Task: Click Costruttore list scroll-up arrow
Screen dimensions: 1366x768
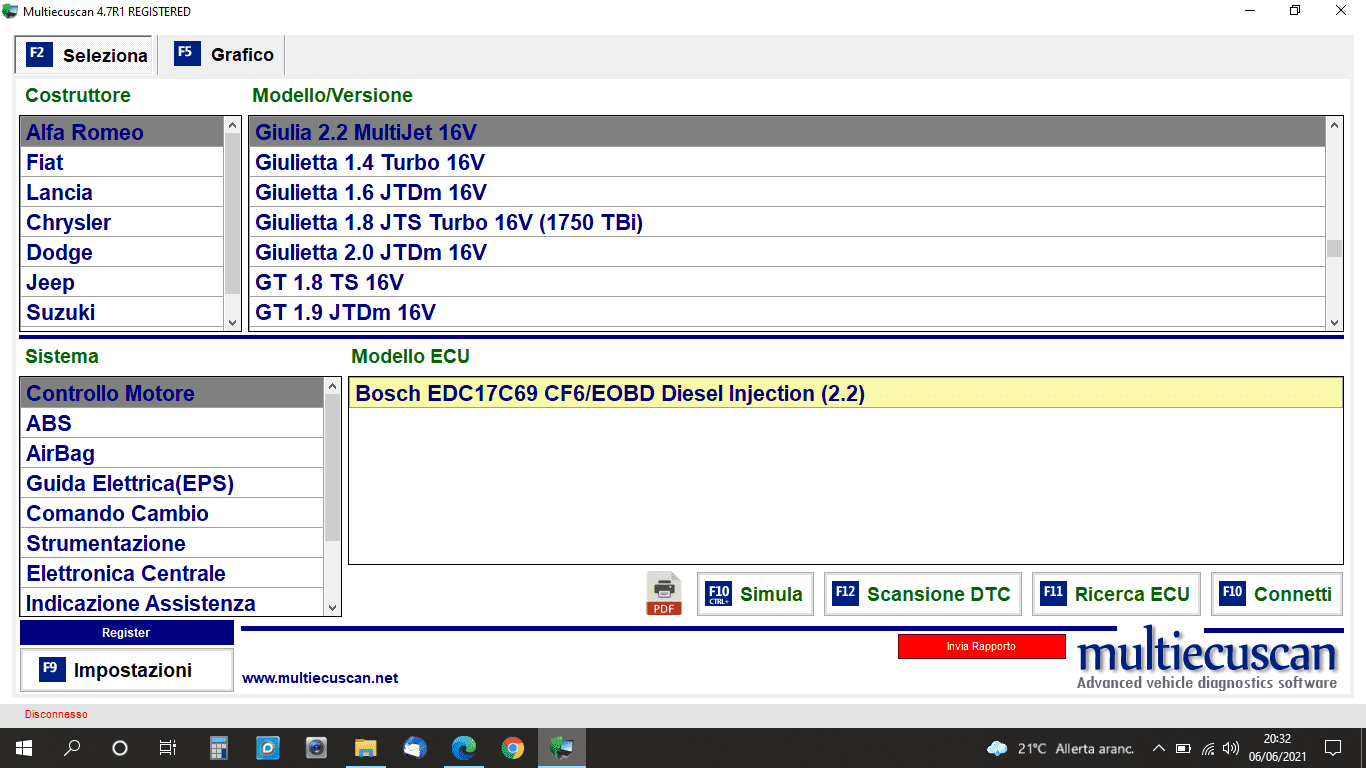Action: point(232,125)
